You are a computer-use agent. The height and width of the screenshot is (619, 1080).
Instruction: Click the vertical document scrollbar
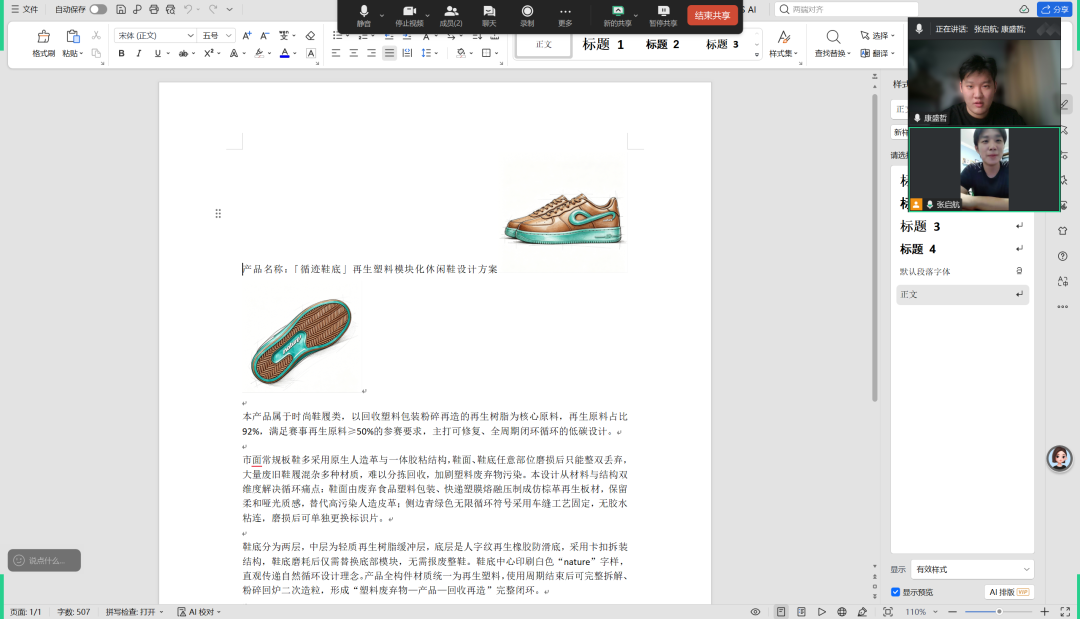pos(875,248)
